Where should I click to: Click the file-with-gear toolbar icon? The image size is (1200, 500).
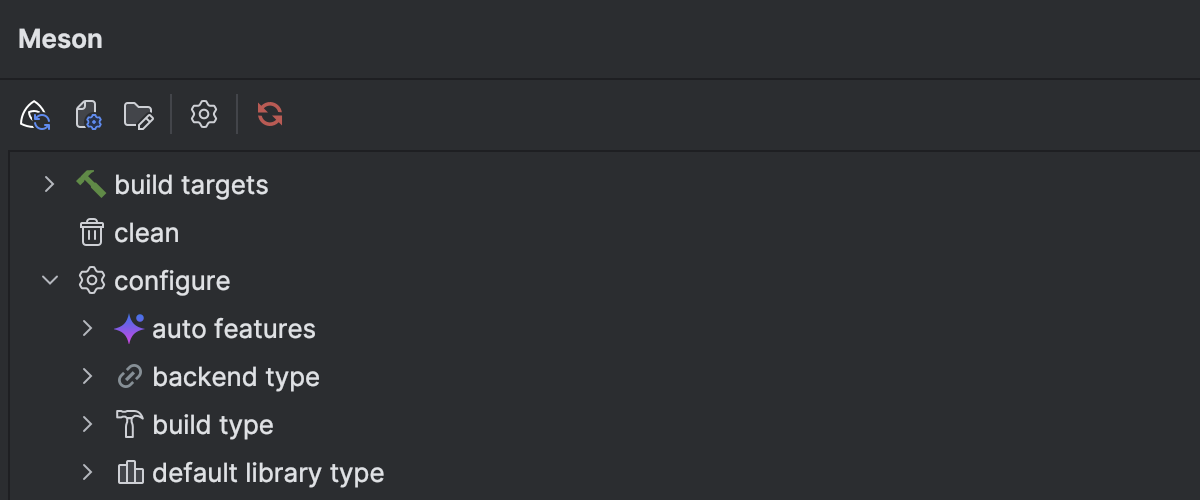[89, 115]
